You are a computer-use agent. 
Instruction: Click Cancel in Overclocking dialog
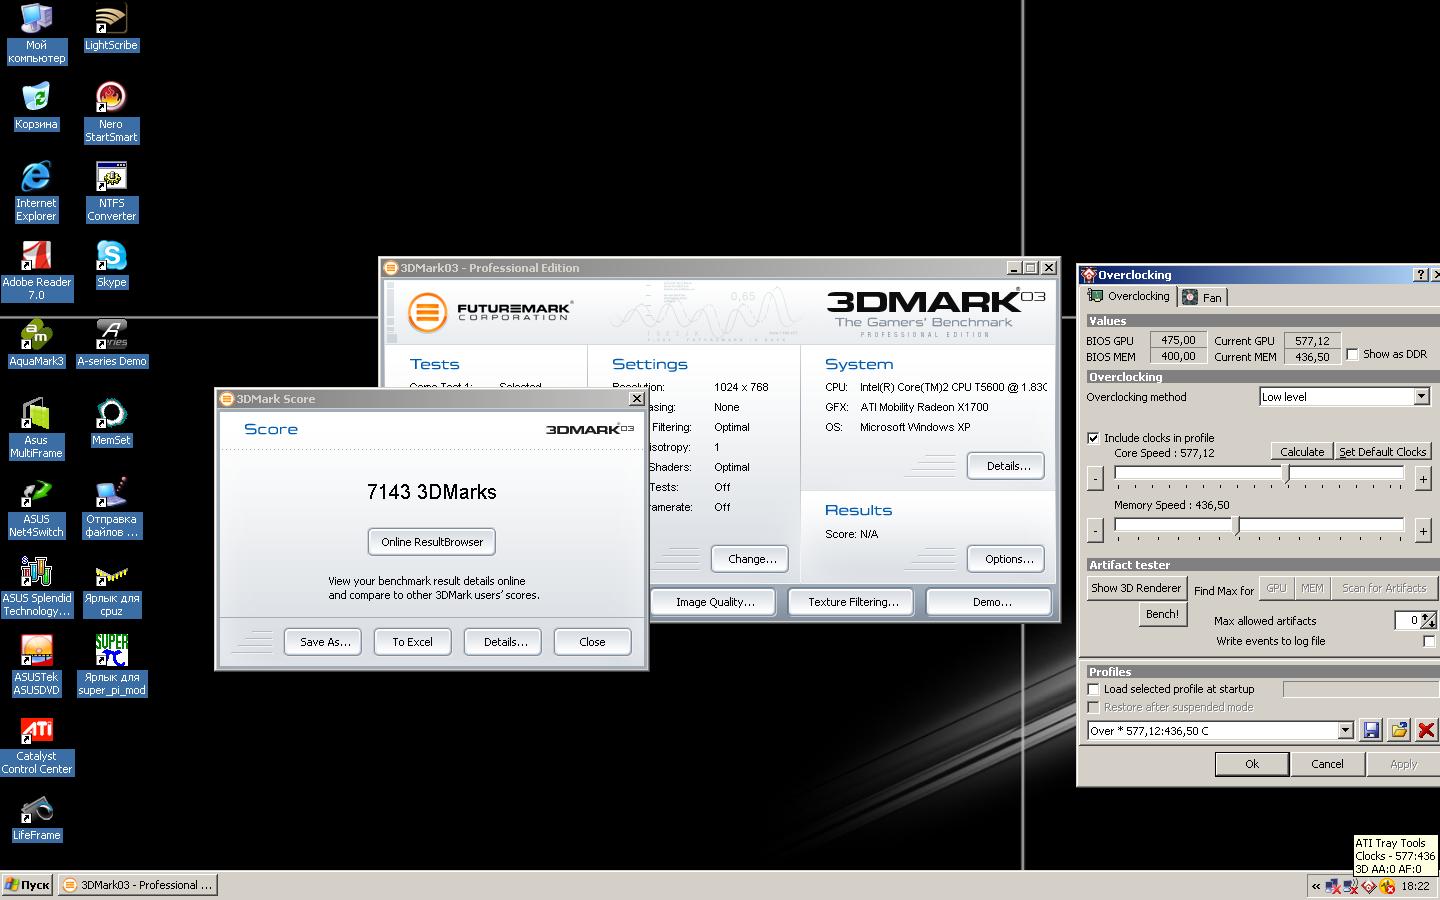(x=1327, y=764)
